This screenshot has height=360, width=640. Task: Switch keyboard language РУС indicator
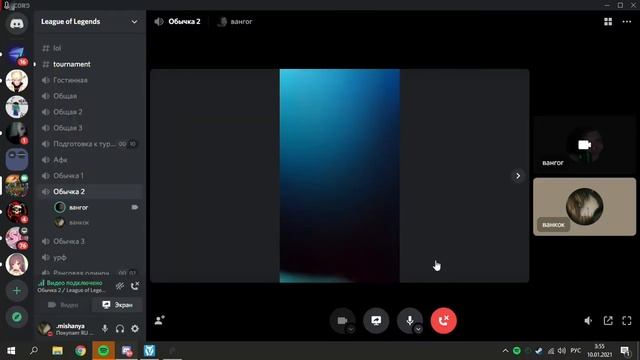click(576, 351)
